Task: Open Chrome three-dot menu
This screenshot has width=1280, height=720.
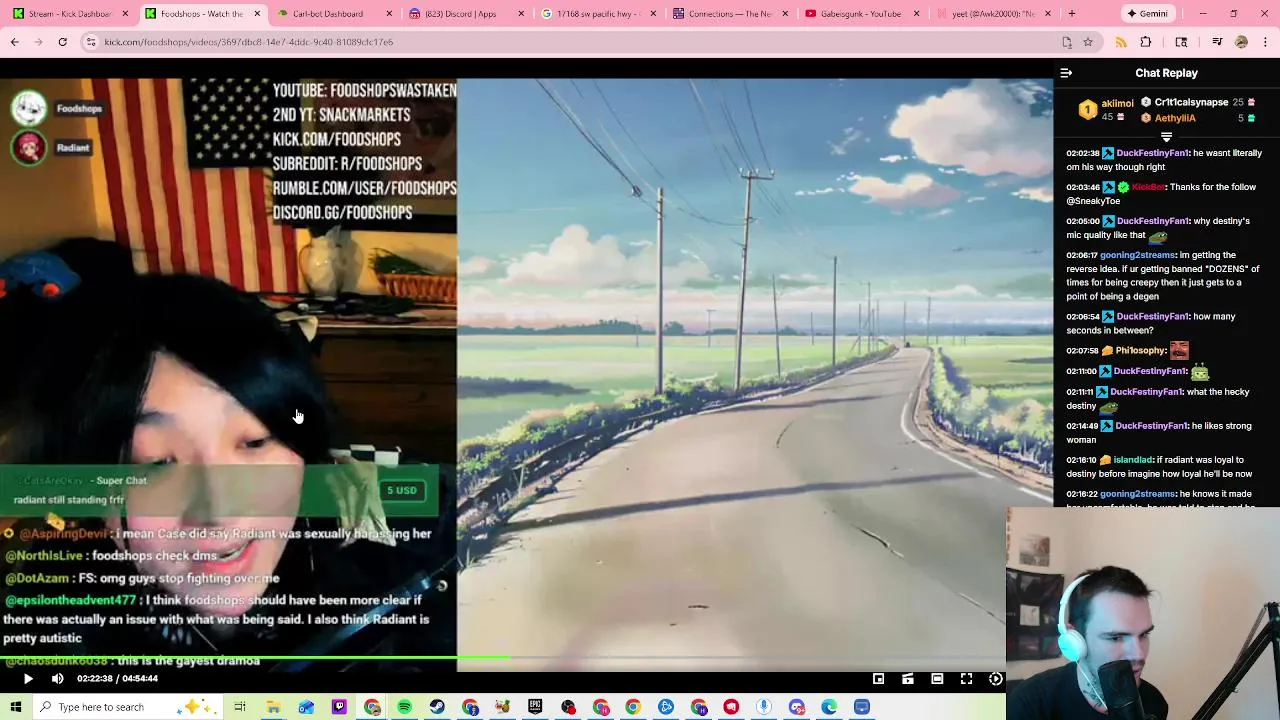Action: coord(1265,42)
